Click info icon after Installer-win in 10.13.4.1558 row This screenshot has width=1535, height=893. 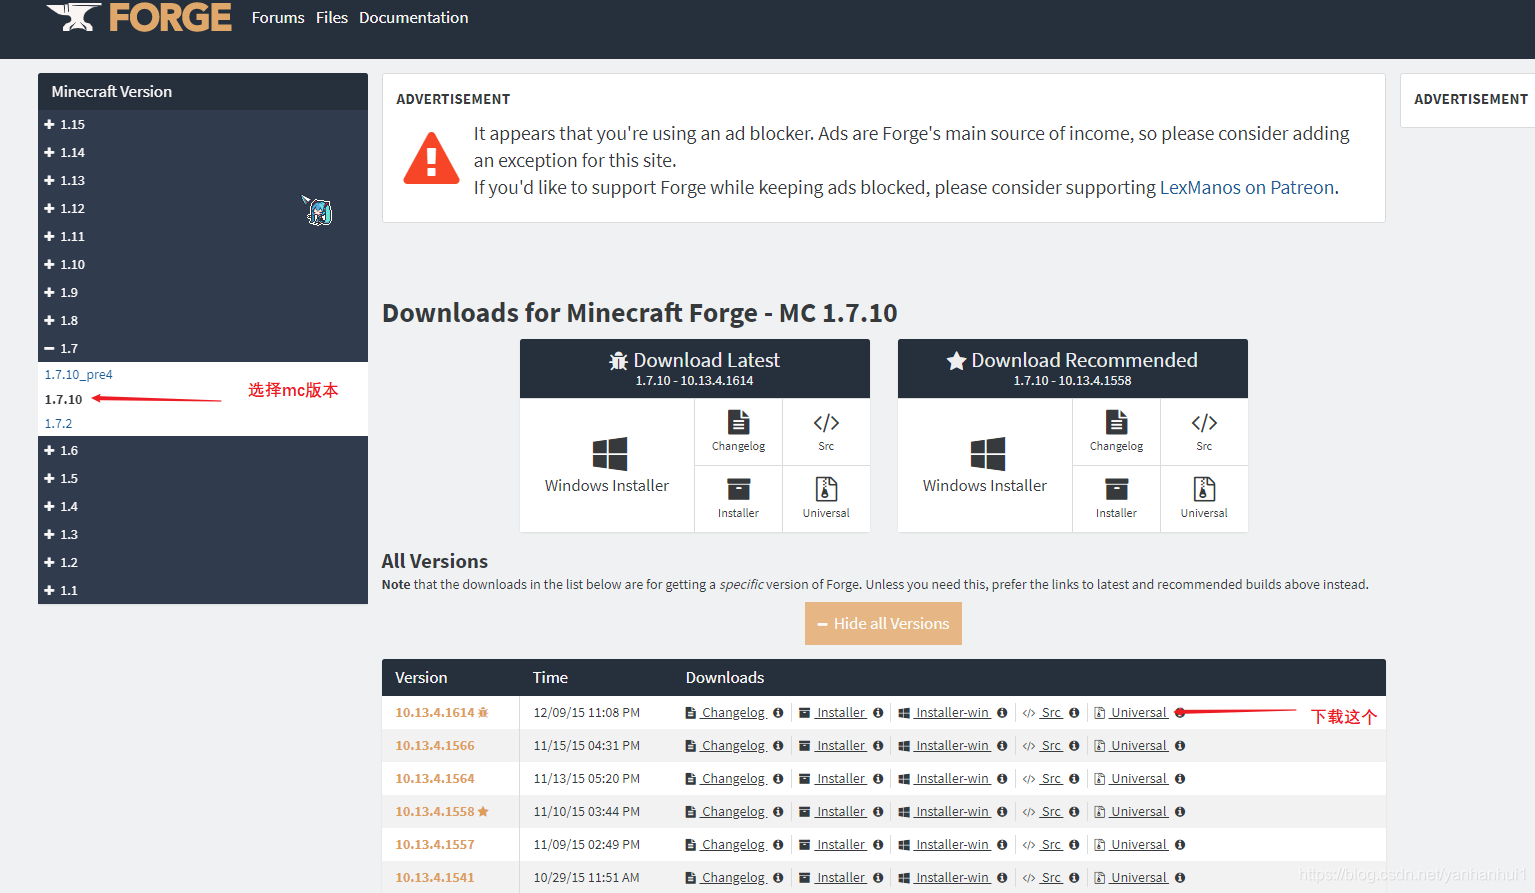point(1002,812)
